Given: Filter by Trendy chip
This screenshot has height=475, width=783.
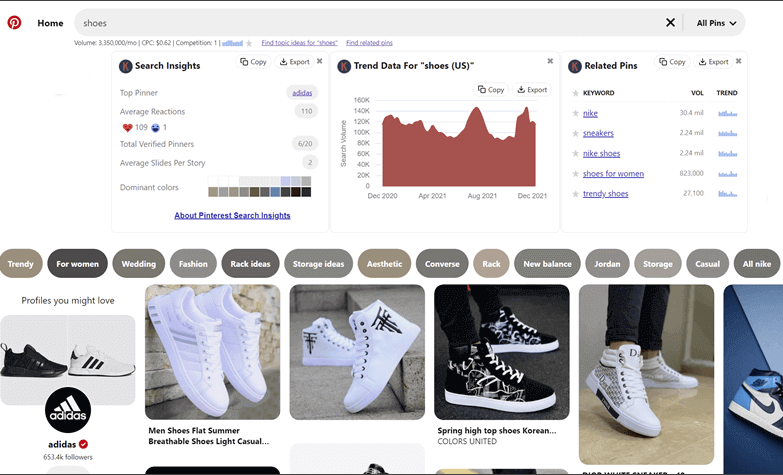Looking at the screenshot, I should coord(21,263).
